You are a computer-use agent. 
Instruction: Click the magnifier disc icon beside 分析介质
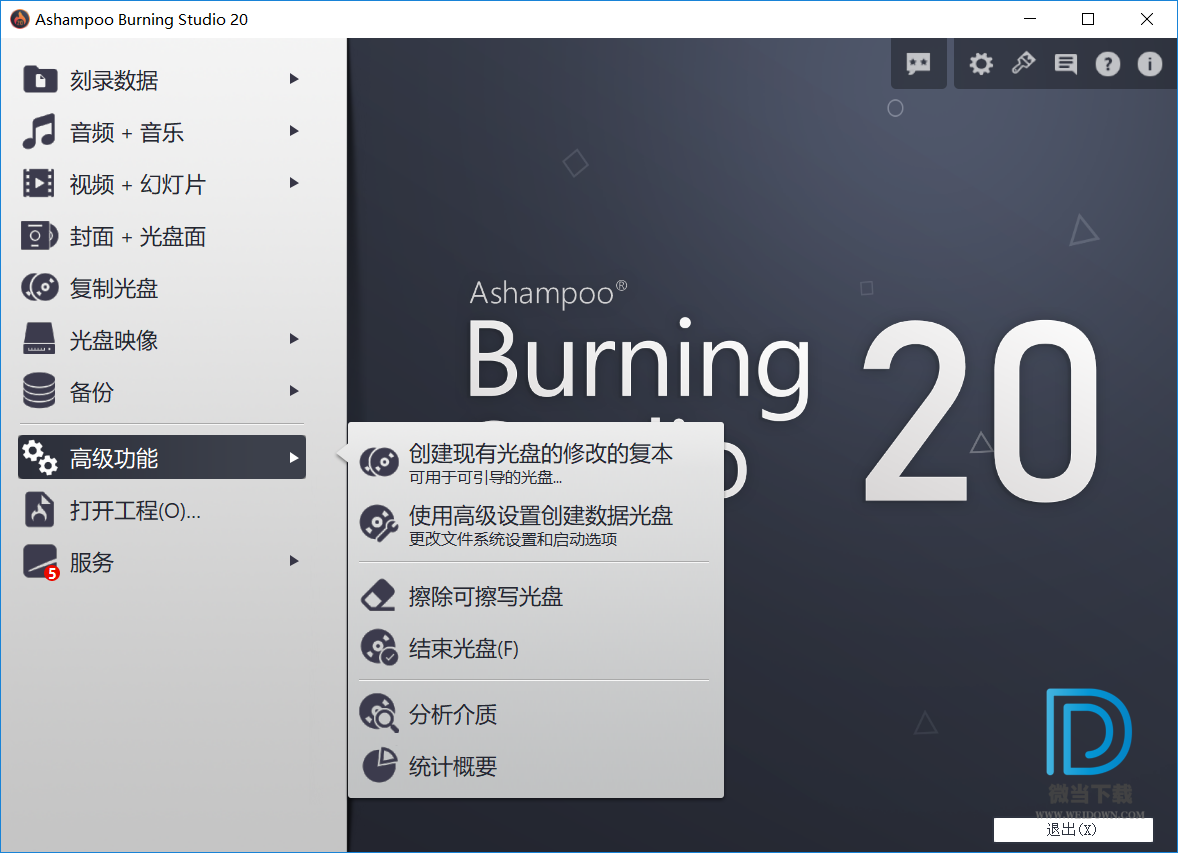click(379, 712)
